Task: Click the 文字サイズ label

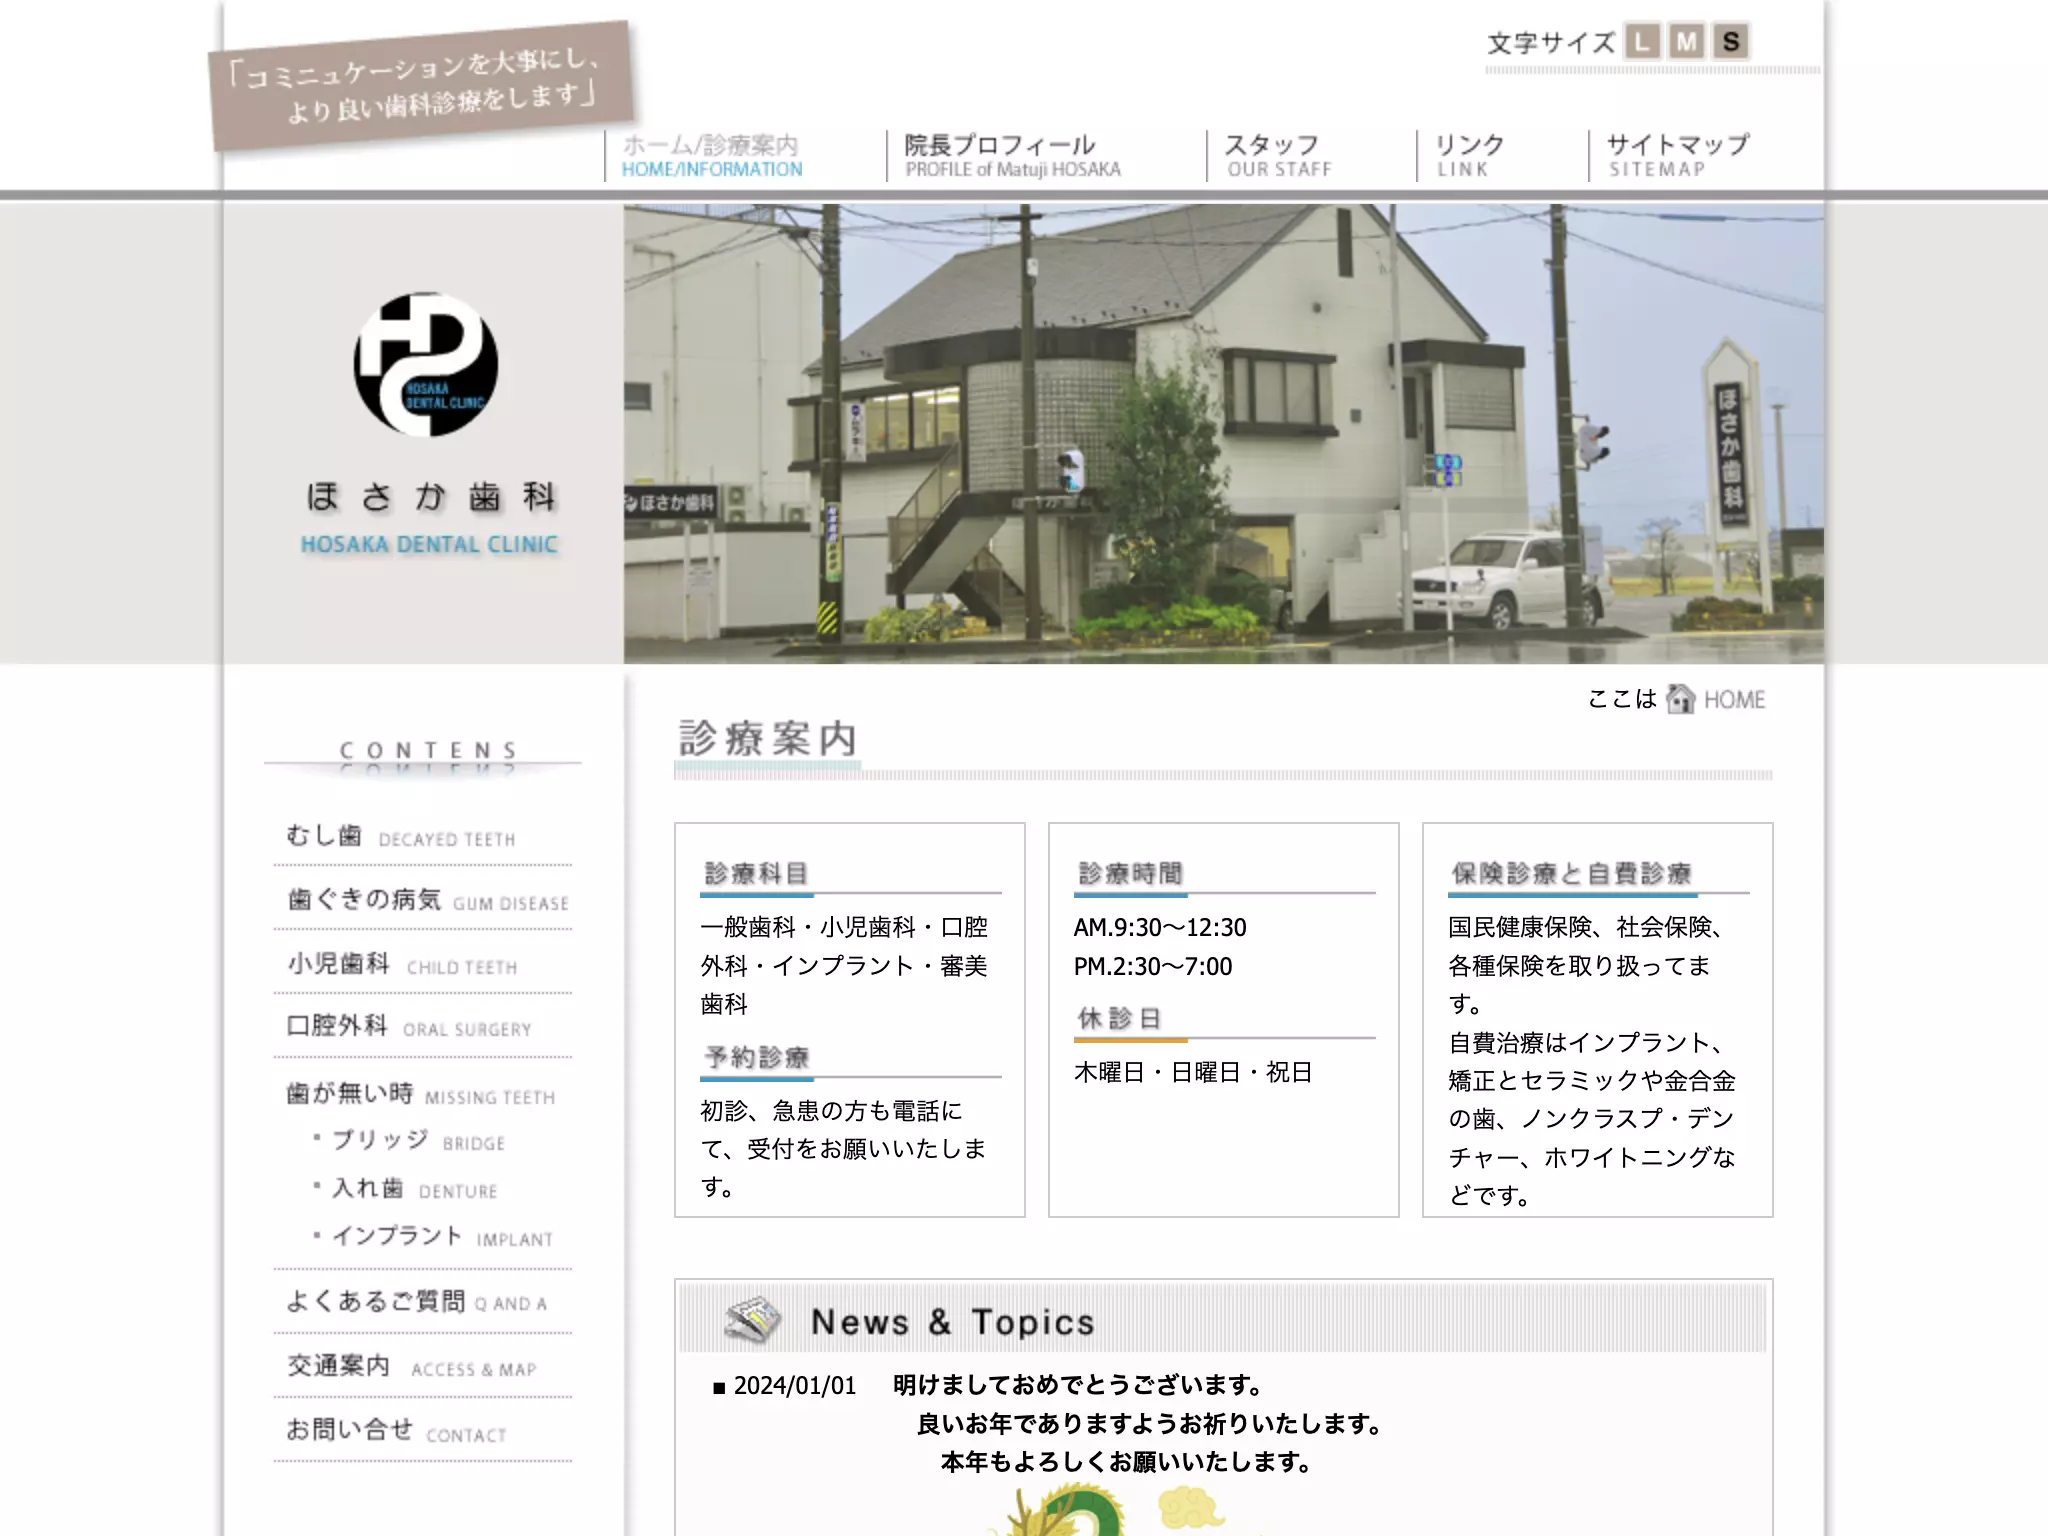Action: [1551, 43]
